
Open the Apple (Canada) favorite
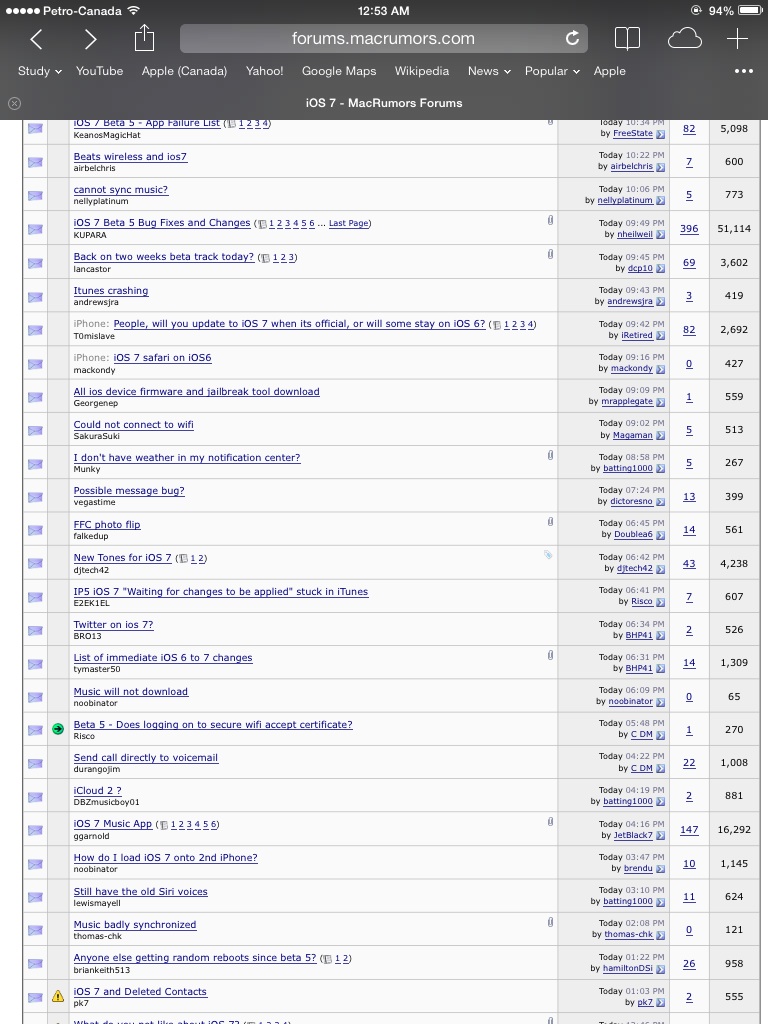(184, 71)
